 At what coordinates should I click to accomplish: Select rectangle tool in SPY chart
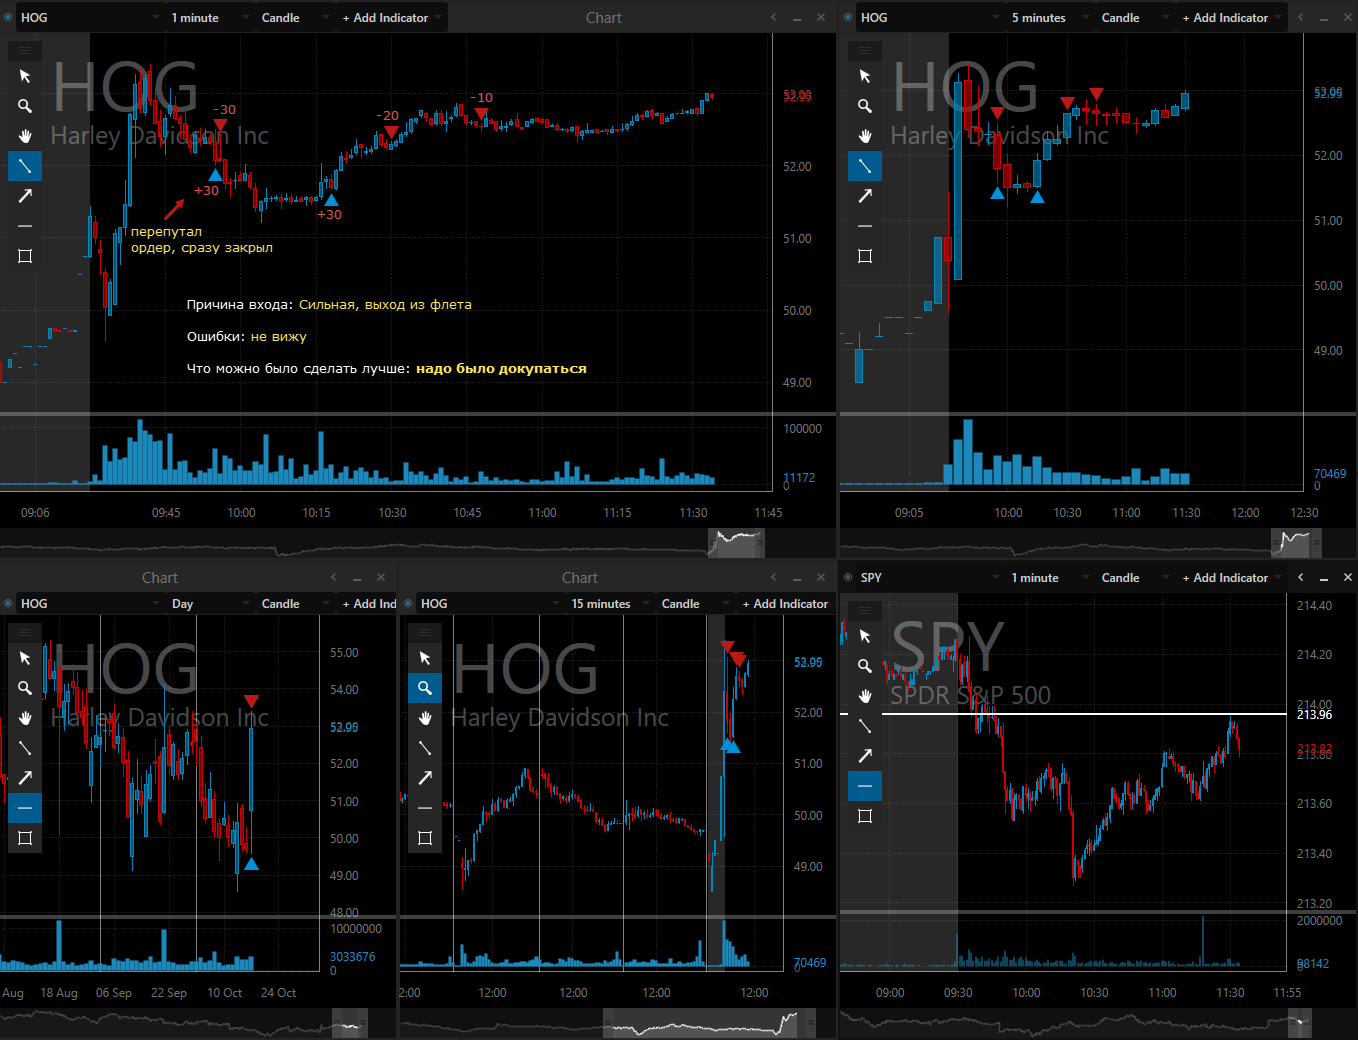tap(865, 816)
